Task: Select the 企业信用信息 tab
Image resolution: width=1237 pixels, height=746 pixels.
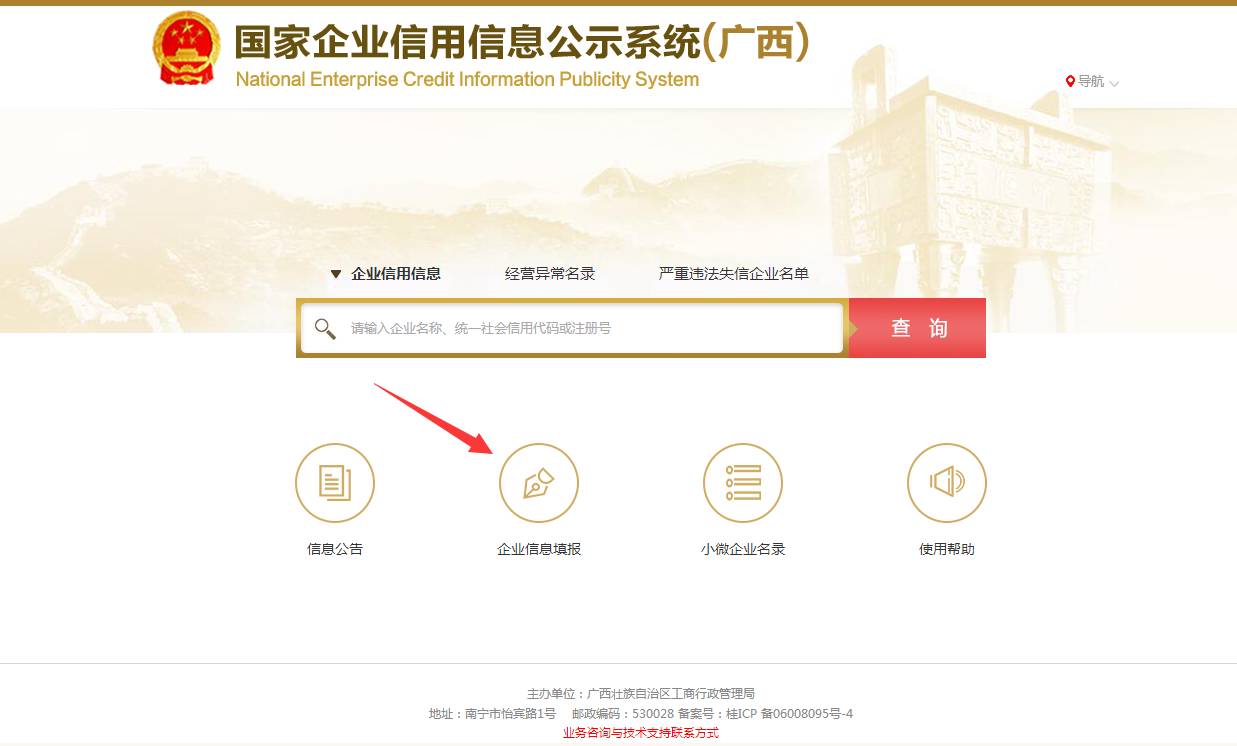Action: pos(396,273)
